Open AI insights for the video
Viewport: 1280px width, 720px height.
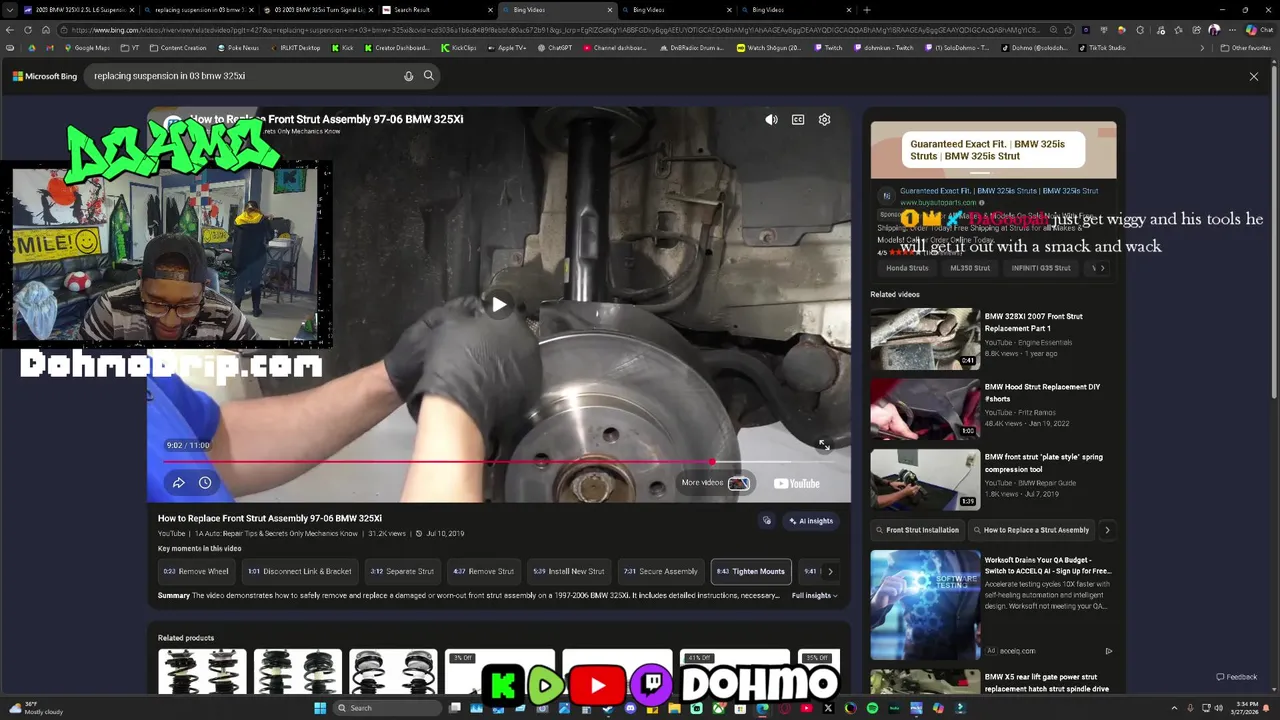pos(811,521)
